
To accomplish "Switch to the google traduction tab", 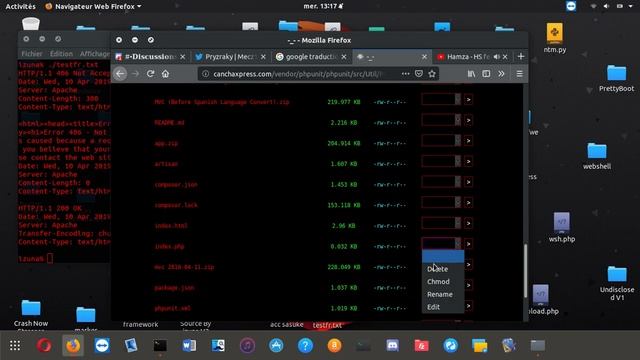I will pyautogui.click(x=311, y=57).
